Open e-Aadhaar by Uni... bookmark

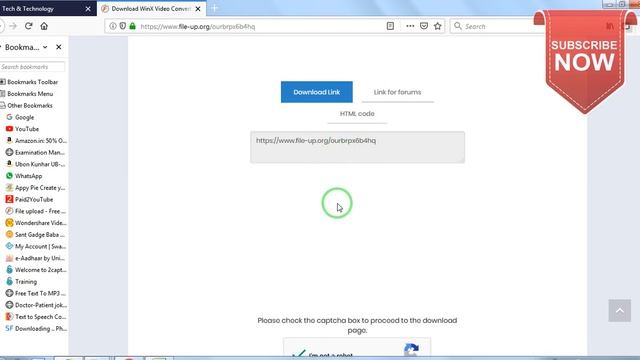(x=36, y=258)
